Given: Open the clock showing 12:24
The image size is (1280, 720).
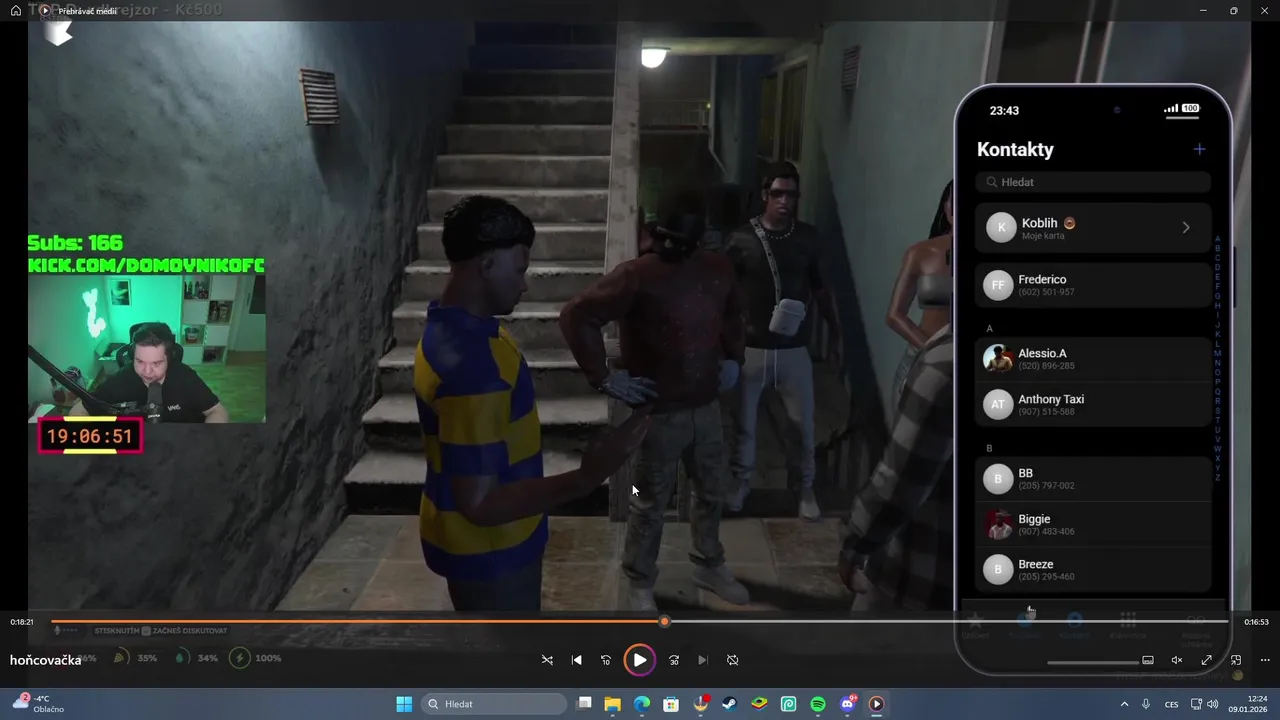Looking at the screenshot, I should click(1250, 704).
